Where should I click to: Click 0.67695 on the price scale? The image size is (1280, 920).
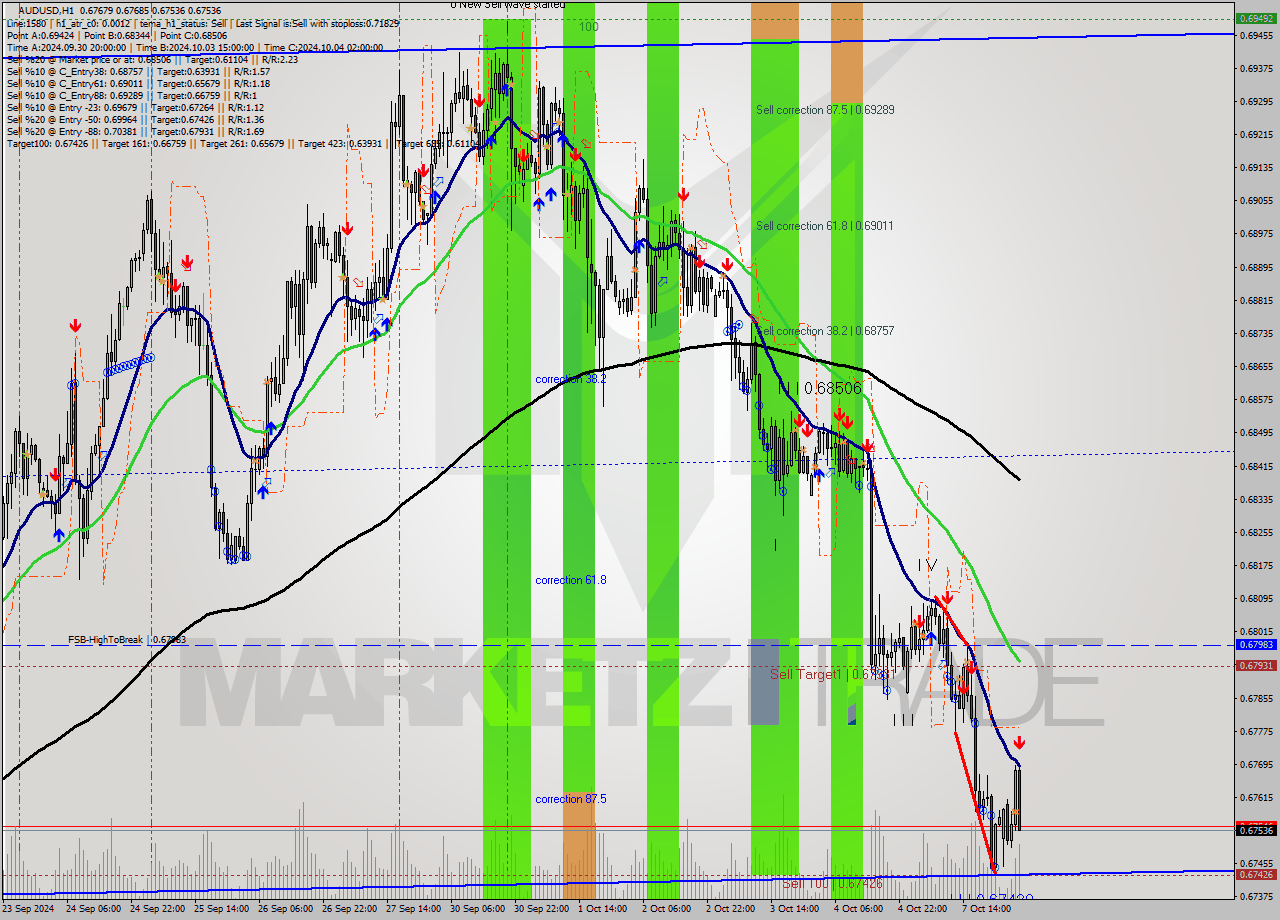1256,764
